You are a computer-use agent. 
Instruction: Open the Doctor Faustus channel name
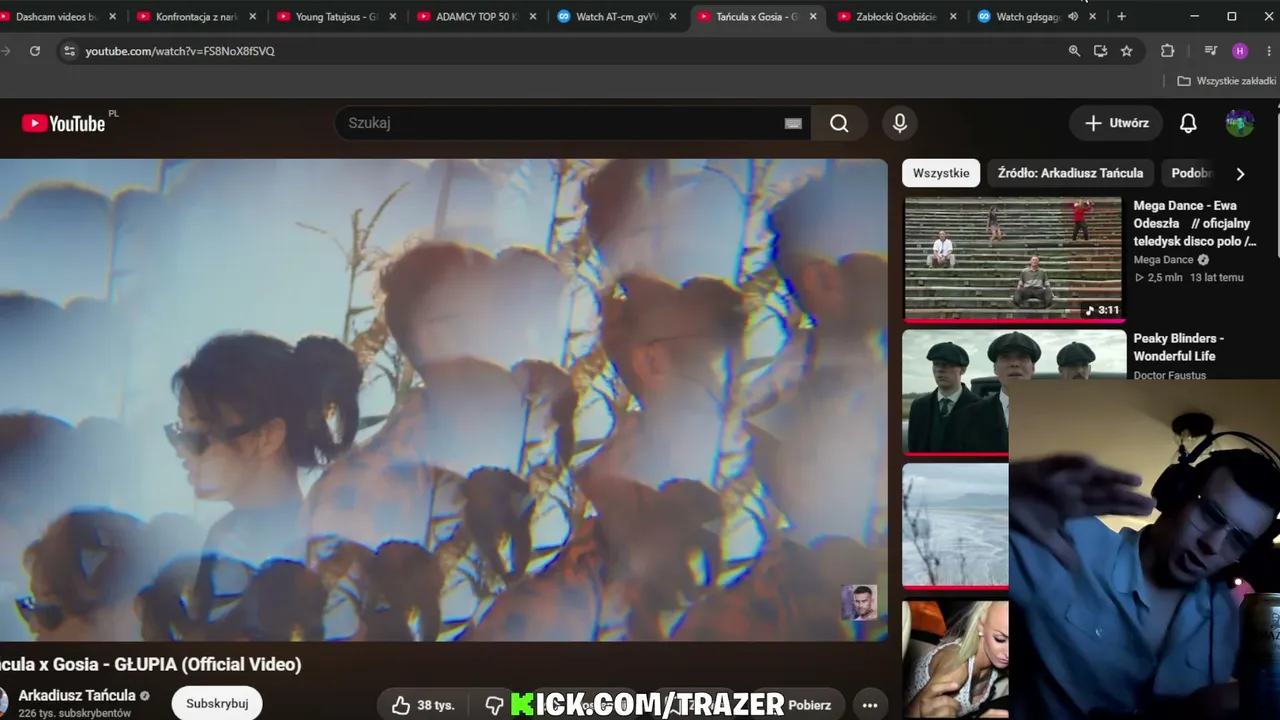tap(1169, 375)
